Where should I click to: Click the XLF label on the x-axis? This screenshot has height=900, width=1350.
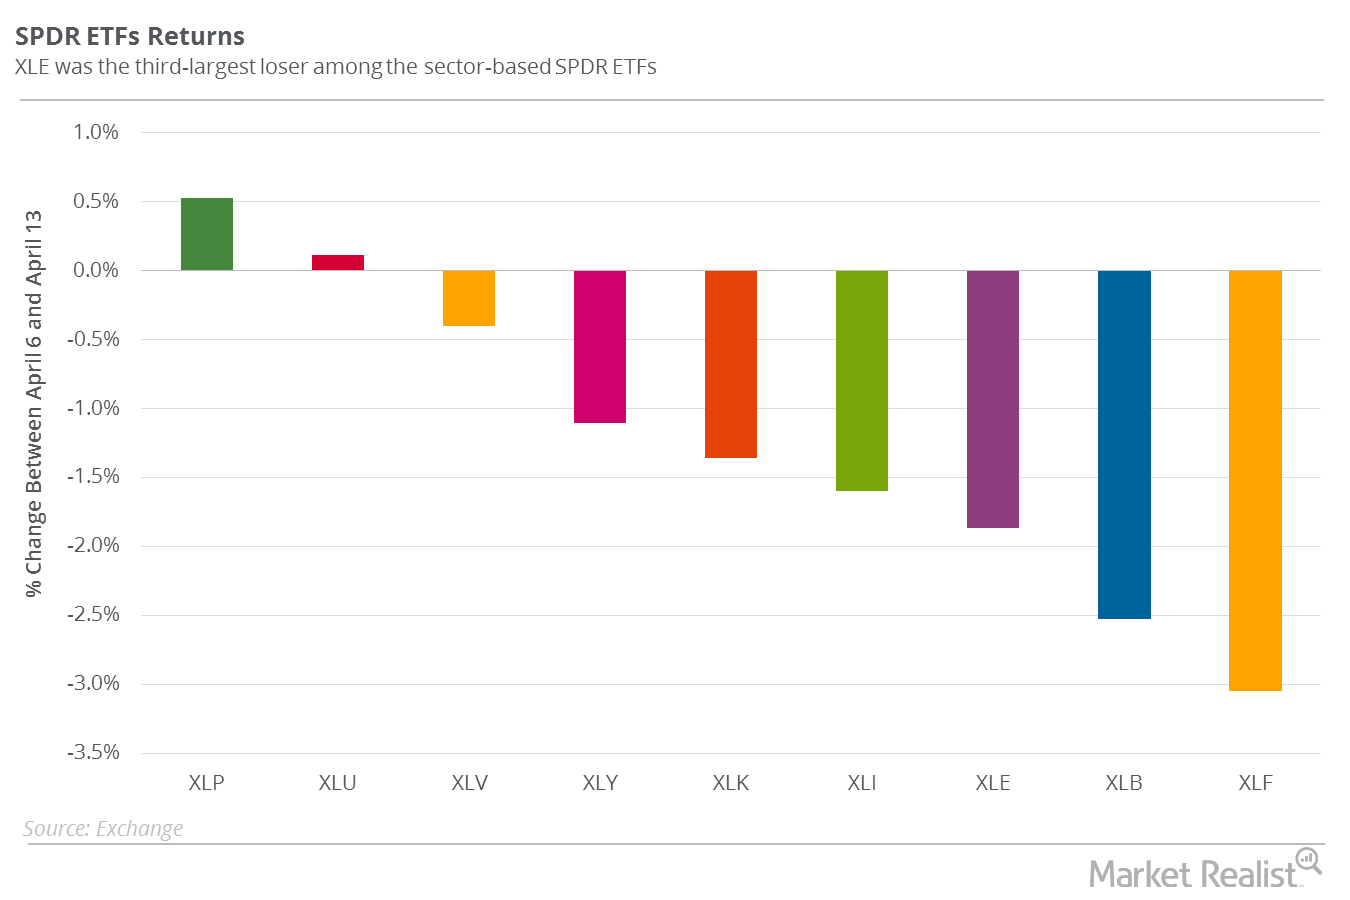[1255, 783]
